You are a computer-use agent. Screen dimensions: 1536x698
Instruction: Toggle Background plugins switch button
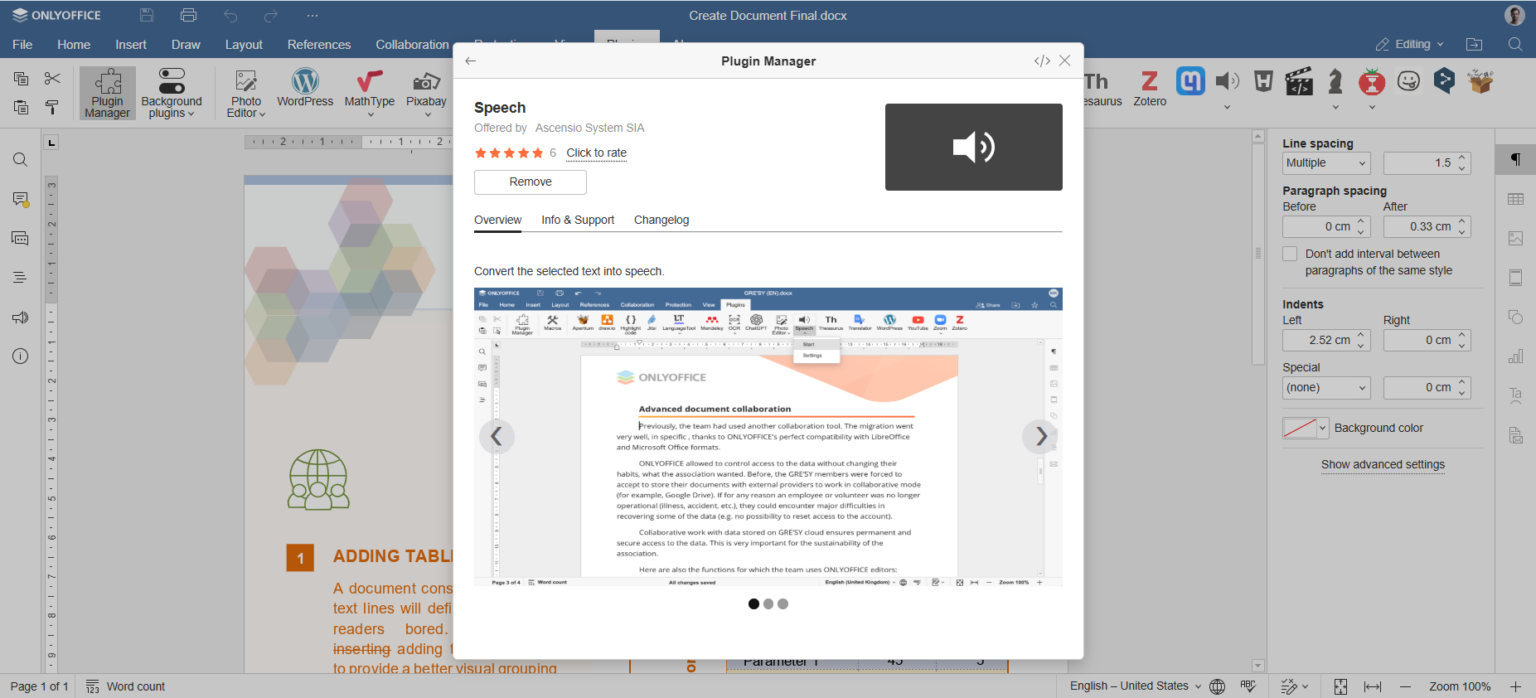[171, 80]
